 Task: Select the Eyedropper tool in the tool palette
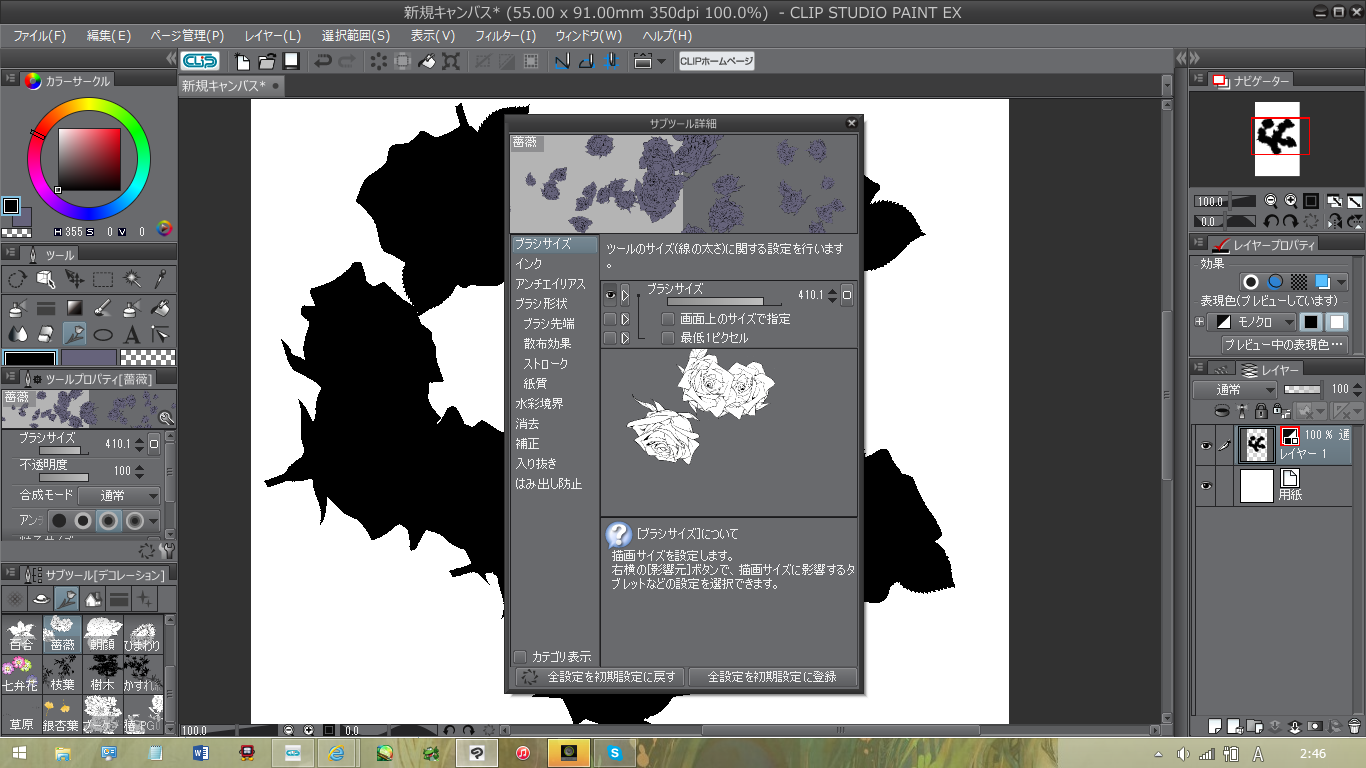coord(159,279)
